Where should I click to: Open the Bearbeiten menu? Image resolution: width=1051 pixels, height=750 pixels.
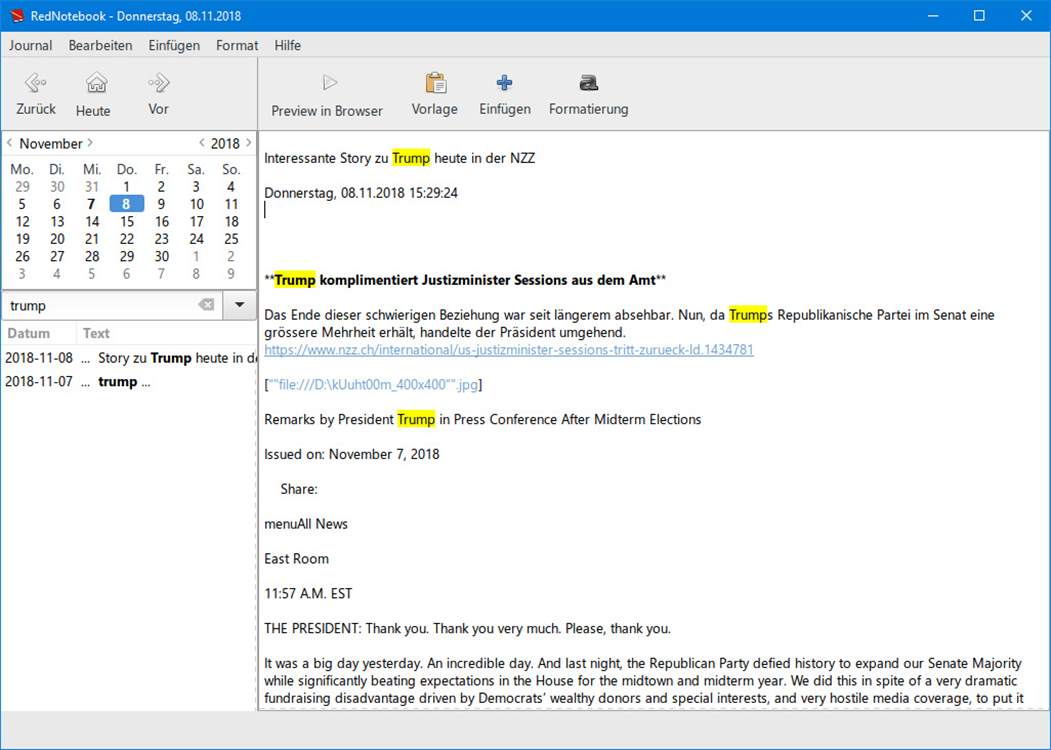(101, 46)
